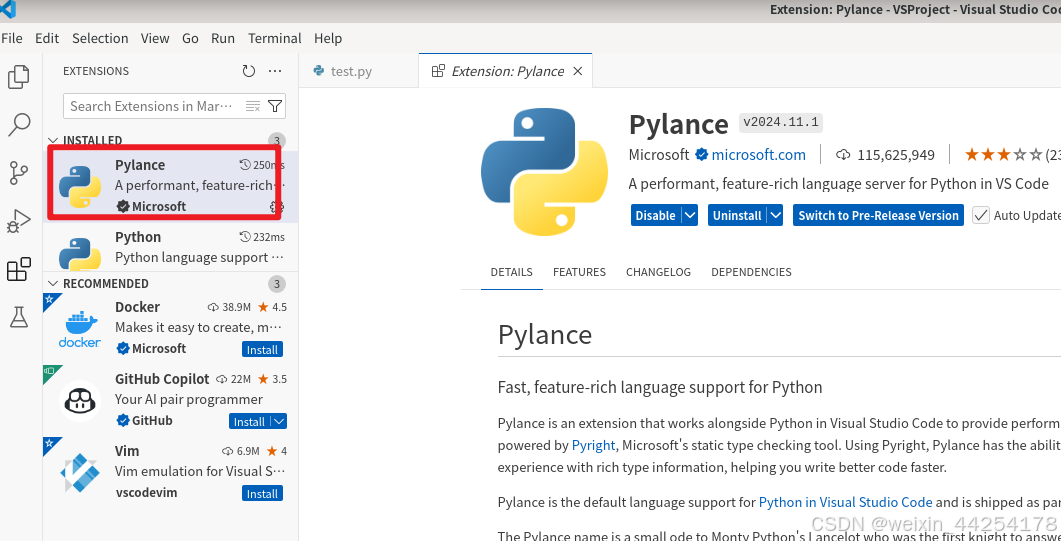This screenshot has width=1061, height=541.
Task: Click the Pylance star rating
Action: (1003, 155)
